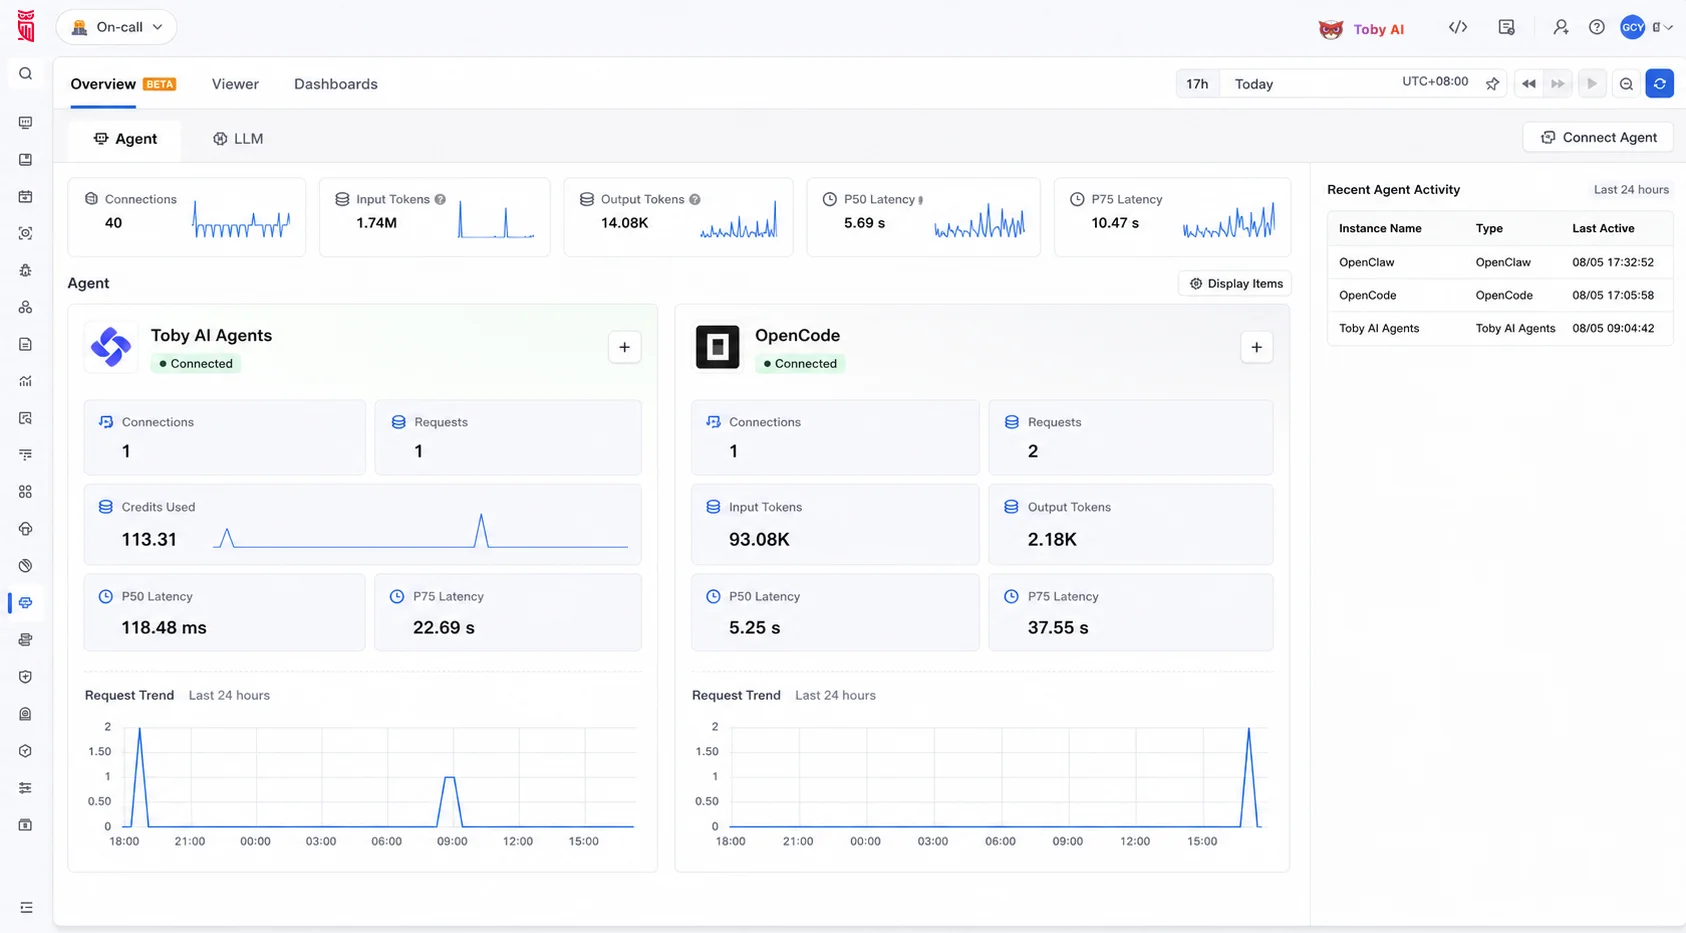
Task: Expand Toby AI Agents card plus button
Action: pyautogui.click(x=625, y=347)
